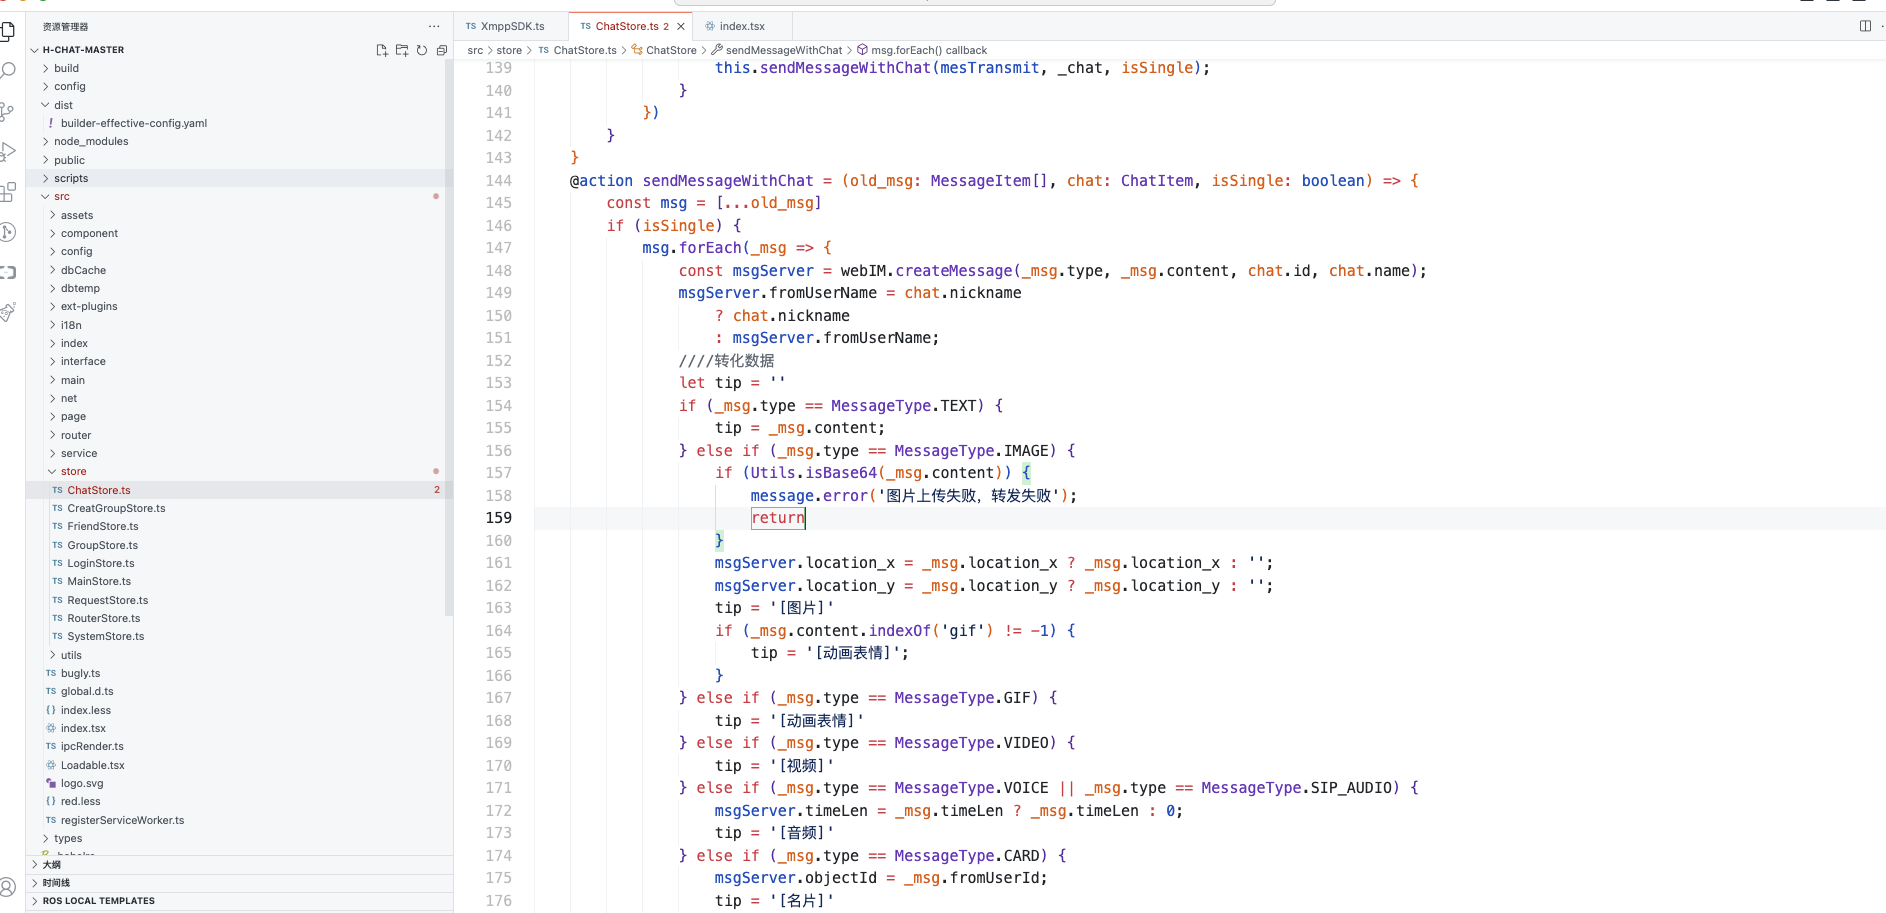Collapse the dist folder
Image resolution: width=1886 pixels, height=913 pixels.
point(240,105)
